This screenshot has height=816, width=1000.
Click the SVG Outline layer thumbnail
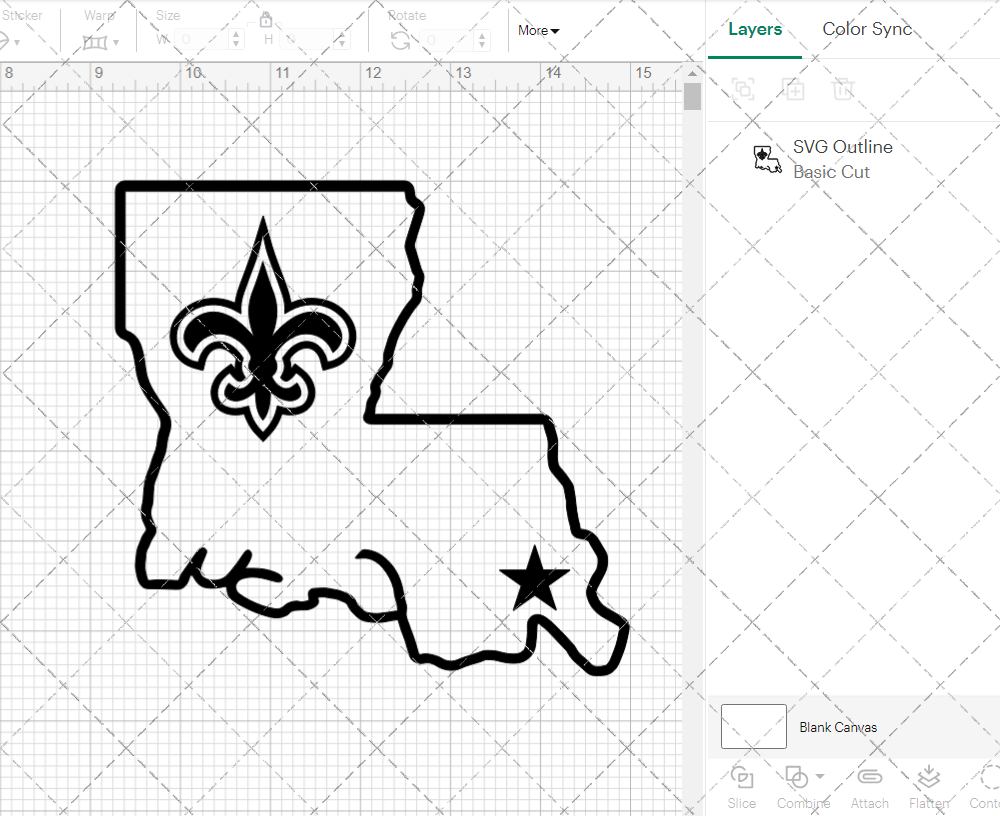tap(767, 159)
